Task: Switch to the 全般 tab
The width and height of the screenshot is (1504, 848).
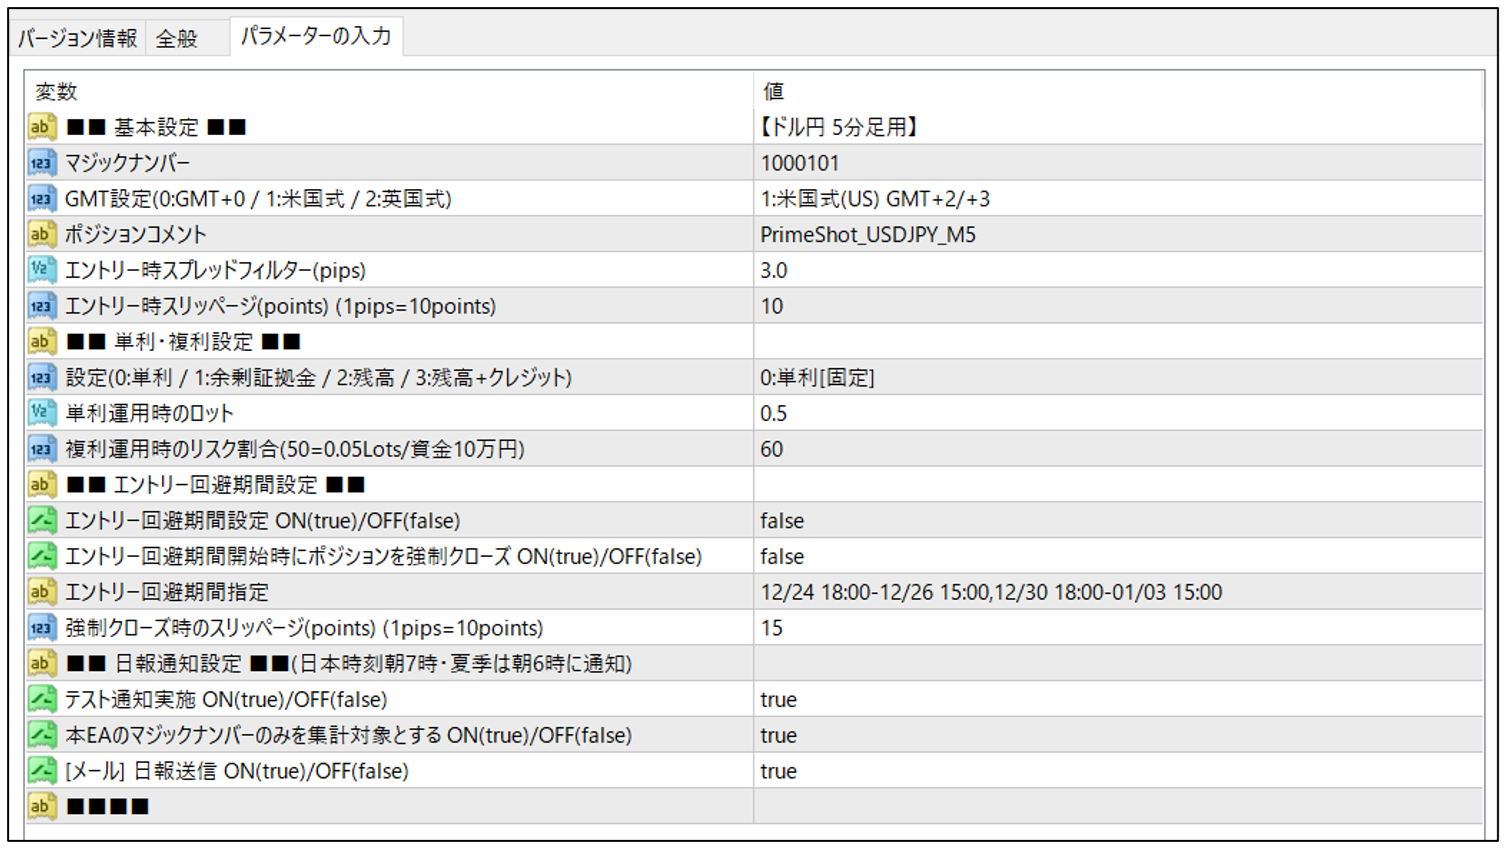Action: (x=177, y=39)
